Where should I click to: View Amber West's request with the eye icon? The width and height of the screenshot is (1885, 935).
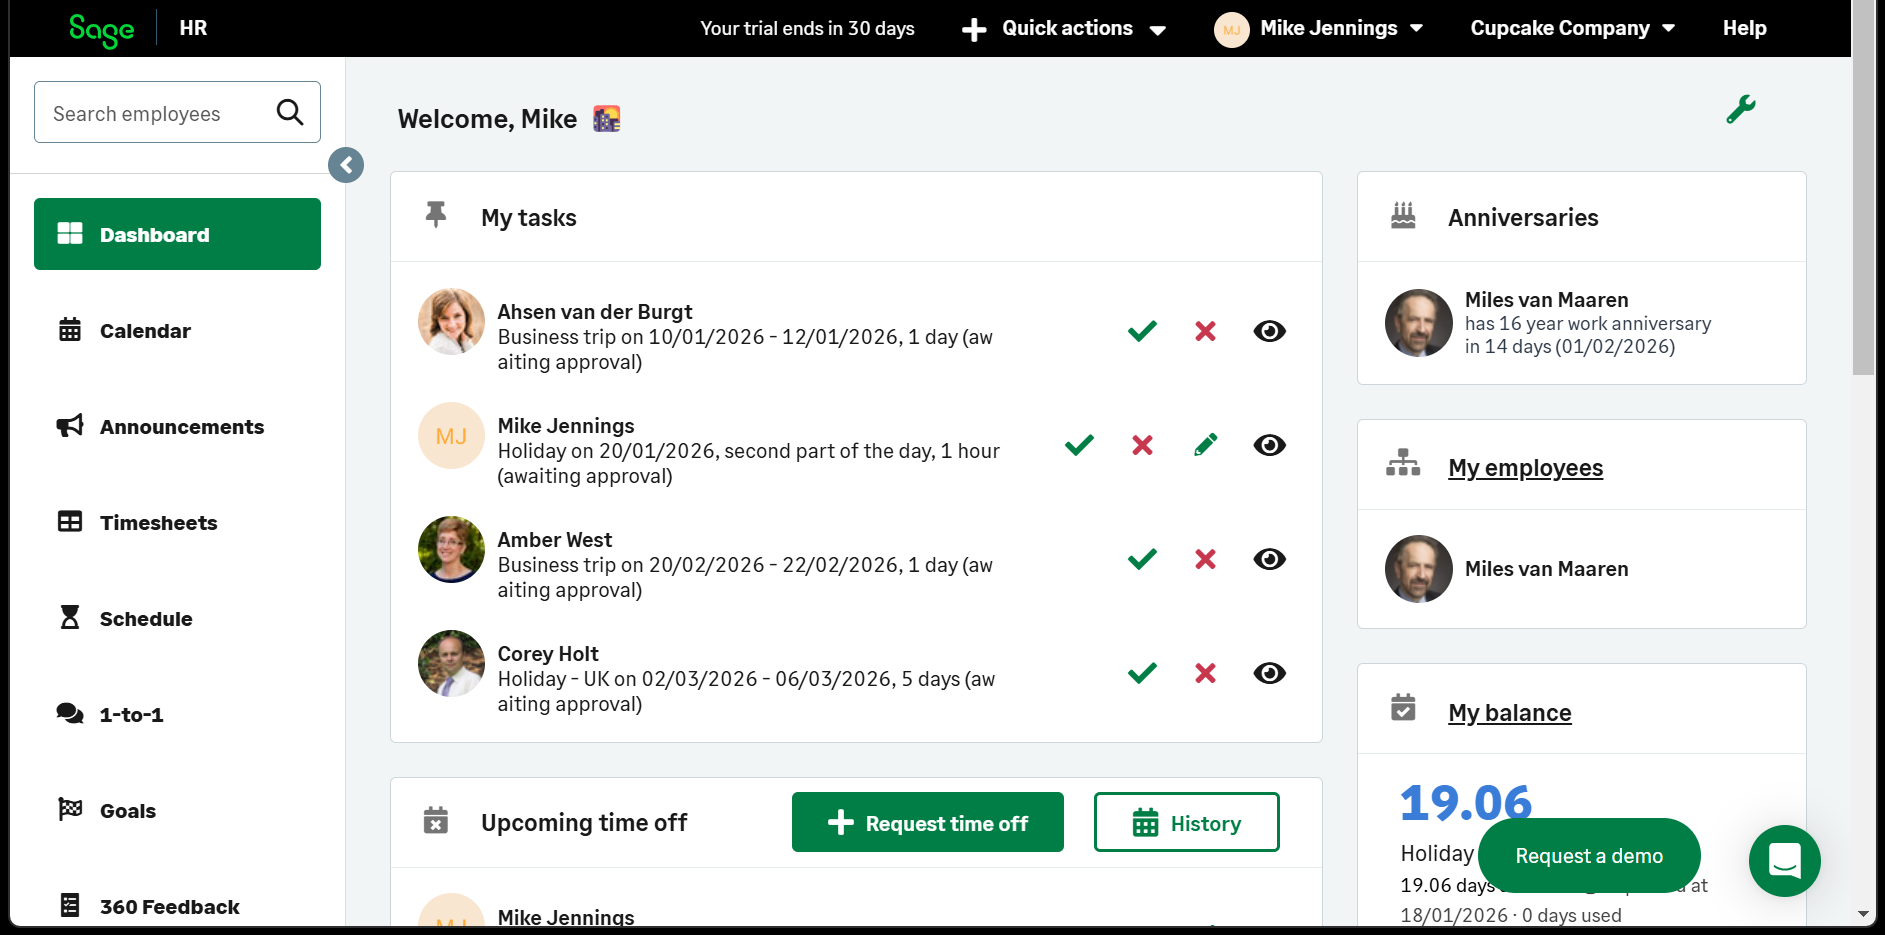point(1269,559)
